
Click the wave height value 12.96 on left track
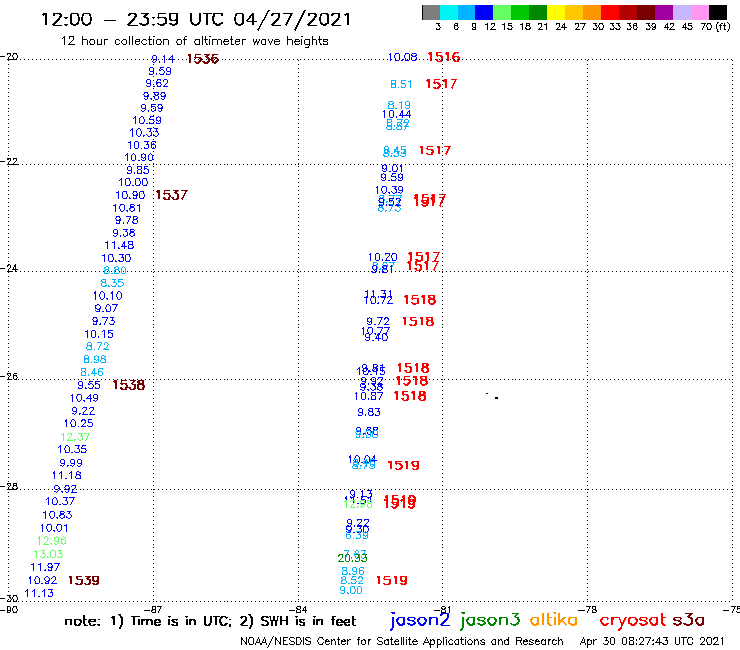(x=52, y=541)
